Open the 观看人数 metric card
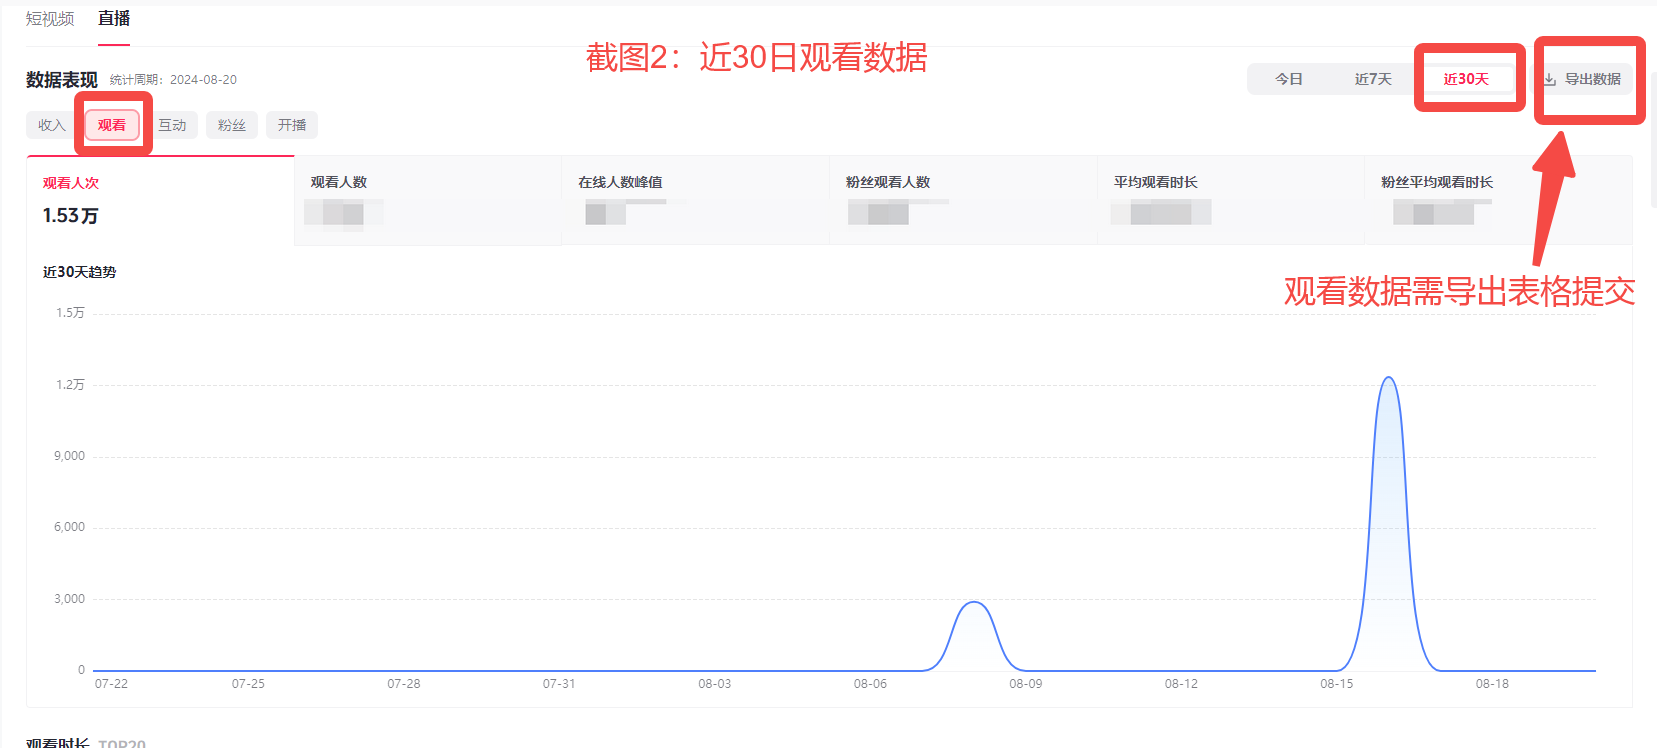 tap(428, 200)
